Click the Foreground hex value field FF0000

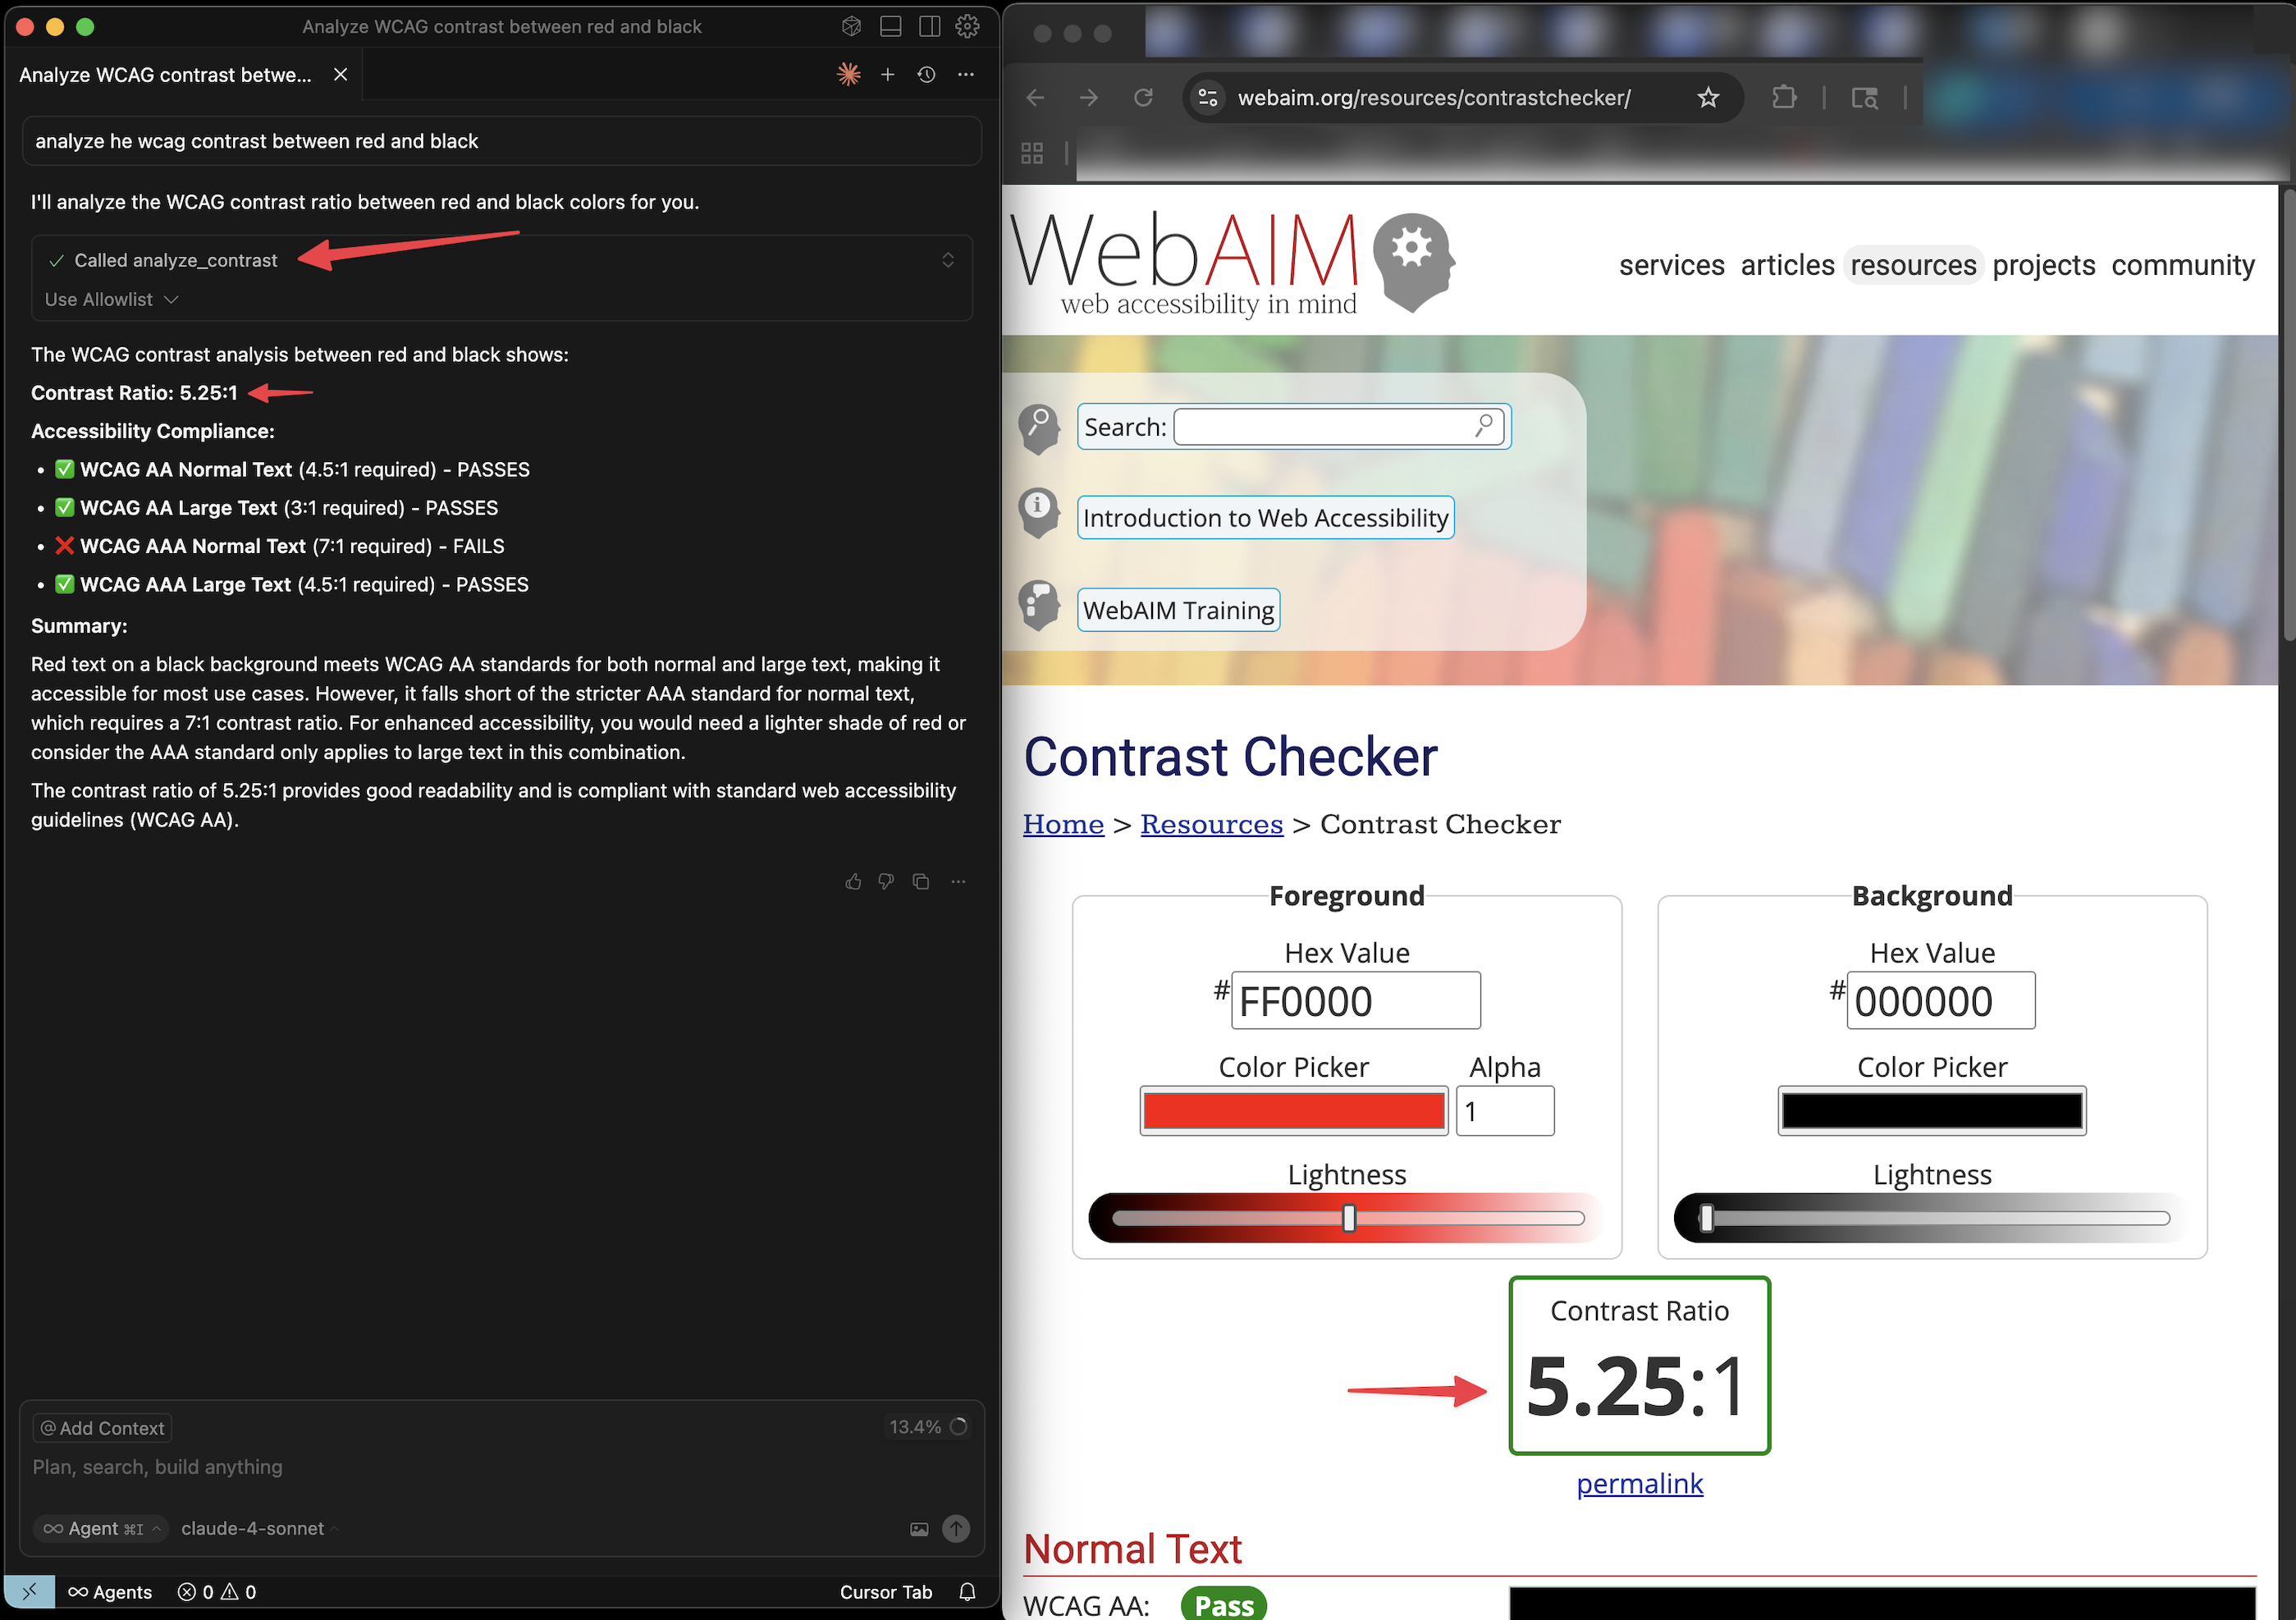pyautogui.click(x=1354, y=1000)
